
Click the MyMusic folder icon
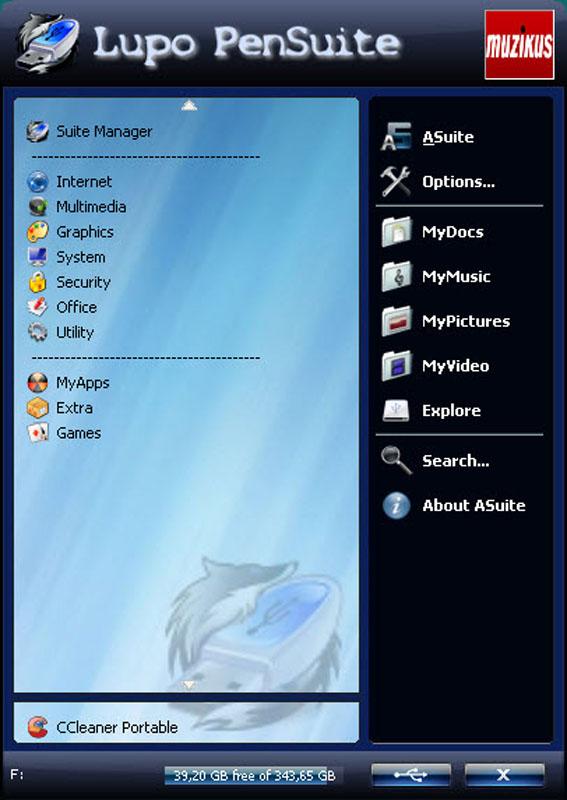pyautogui.click(x=396, y=276)
